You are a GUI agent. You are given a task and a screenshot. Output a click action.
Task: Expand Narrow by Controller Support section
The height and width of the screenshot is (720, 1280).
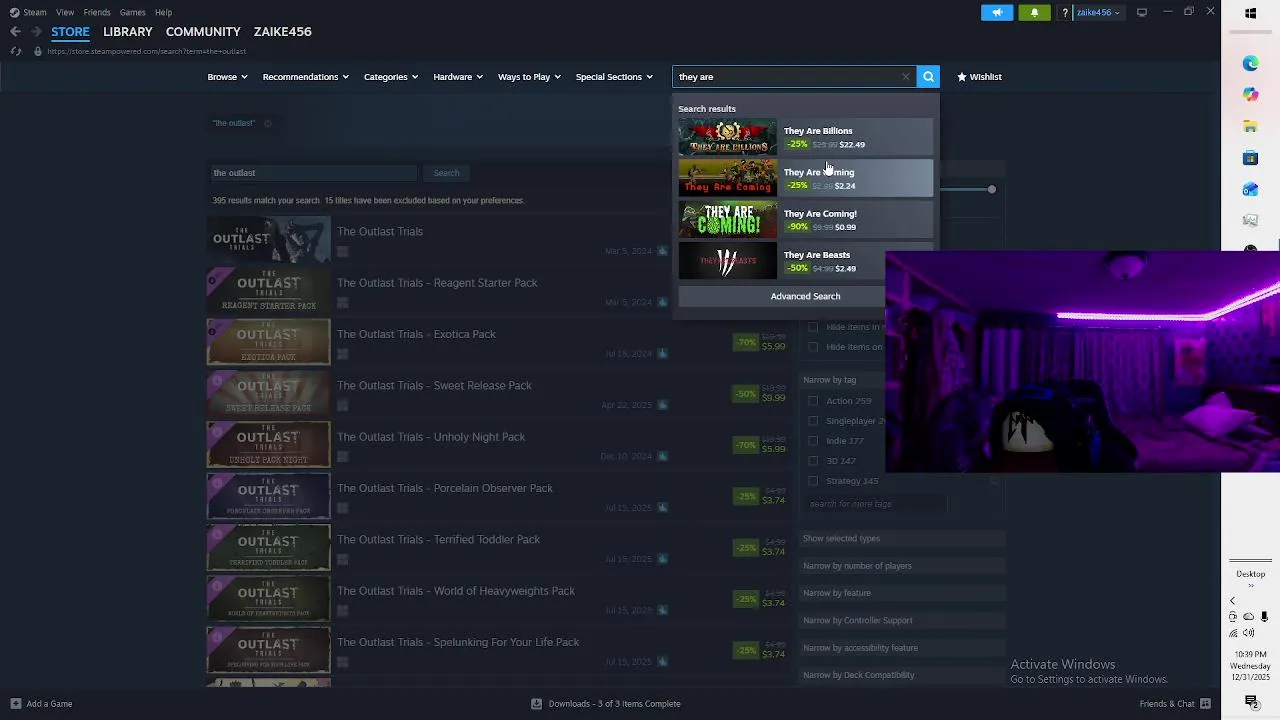903,620
